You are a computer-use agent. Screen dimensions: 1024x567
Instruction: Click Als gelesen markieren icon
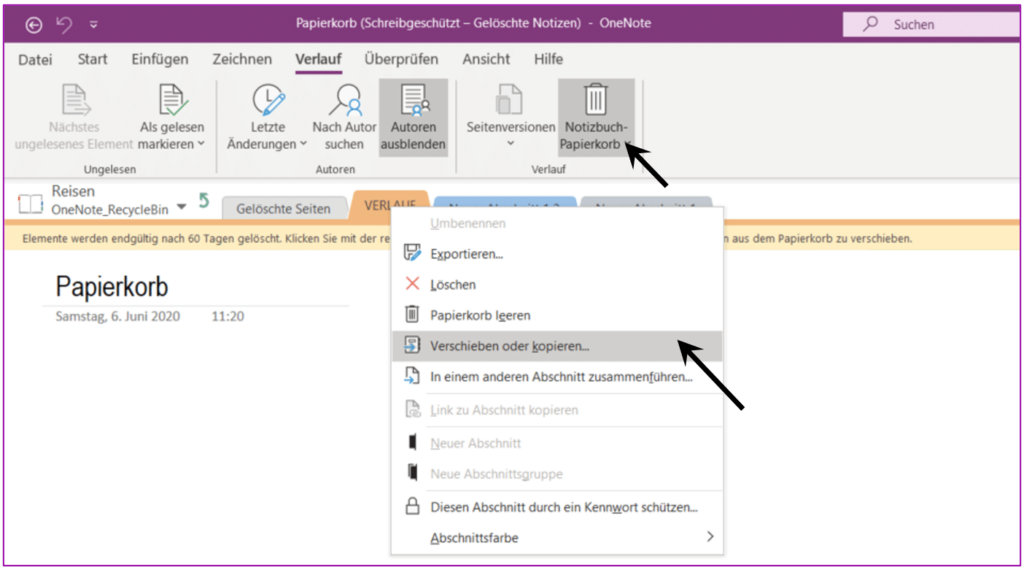[173, 101]
